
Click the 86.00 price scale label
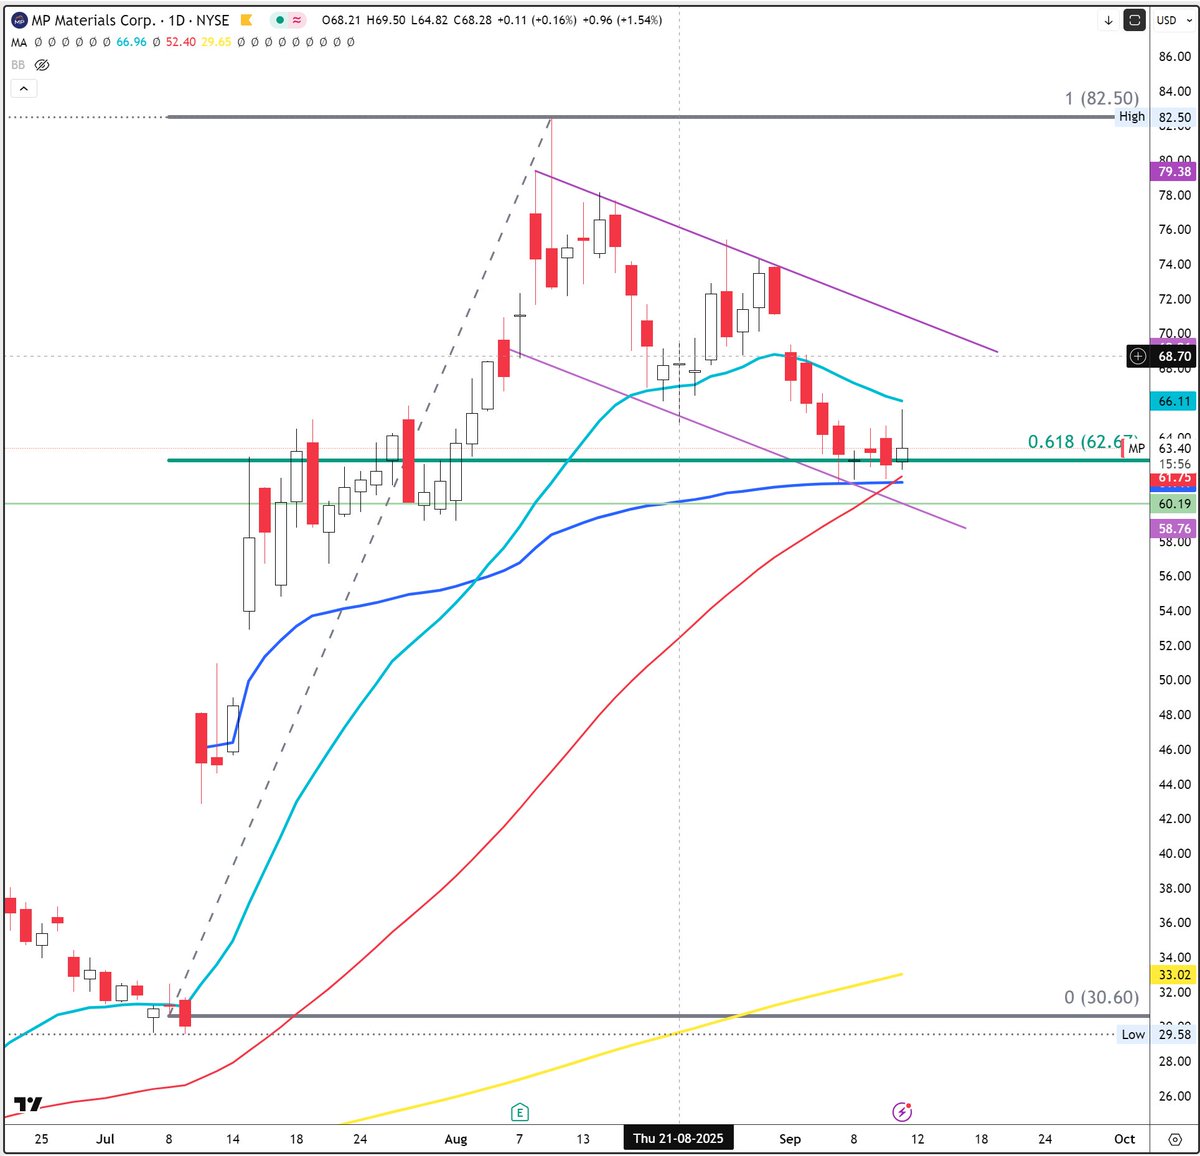pos(1174,57)
